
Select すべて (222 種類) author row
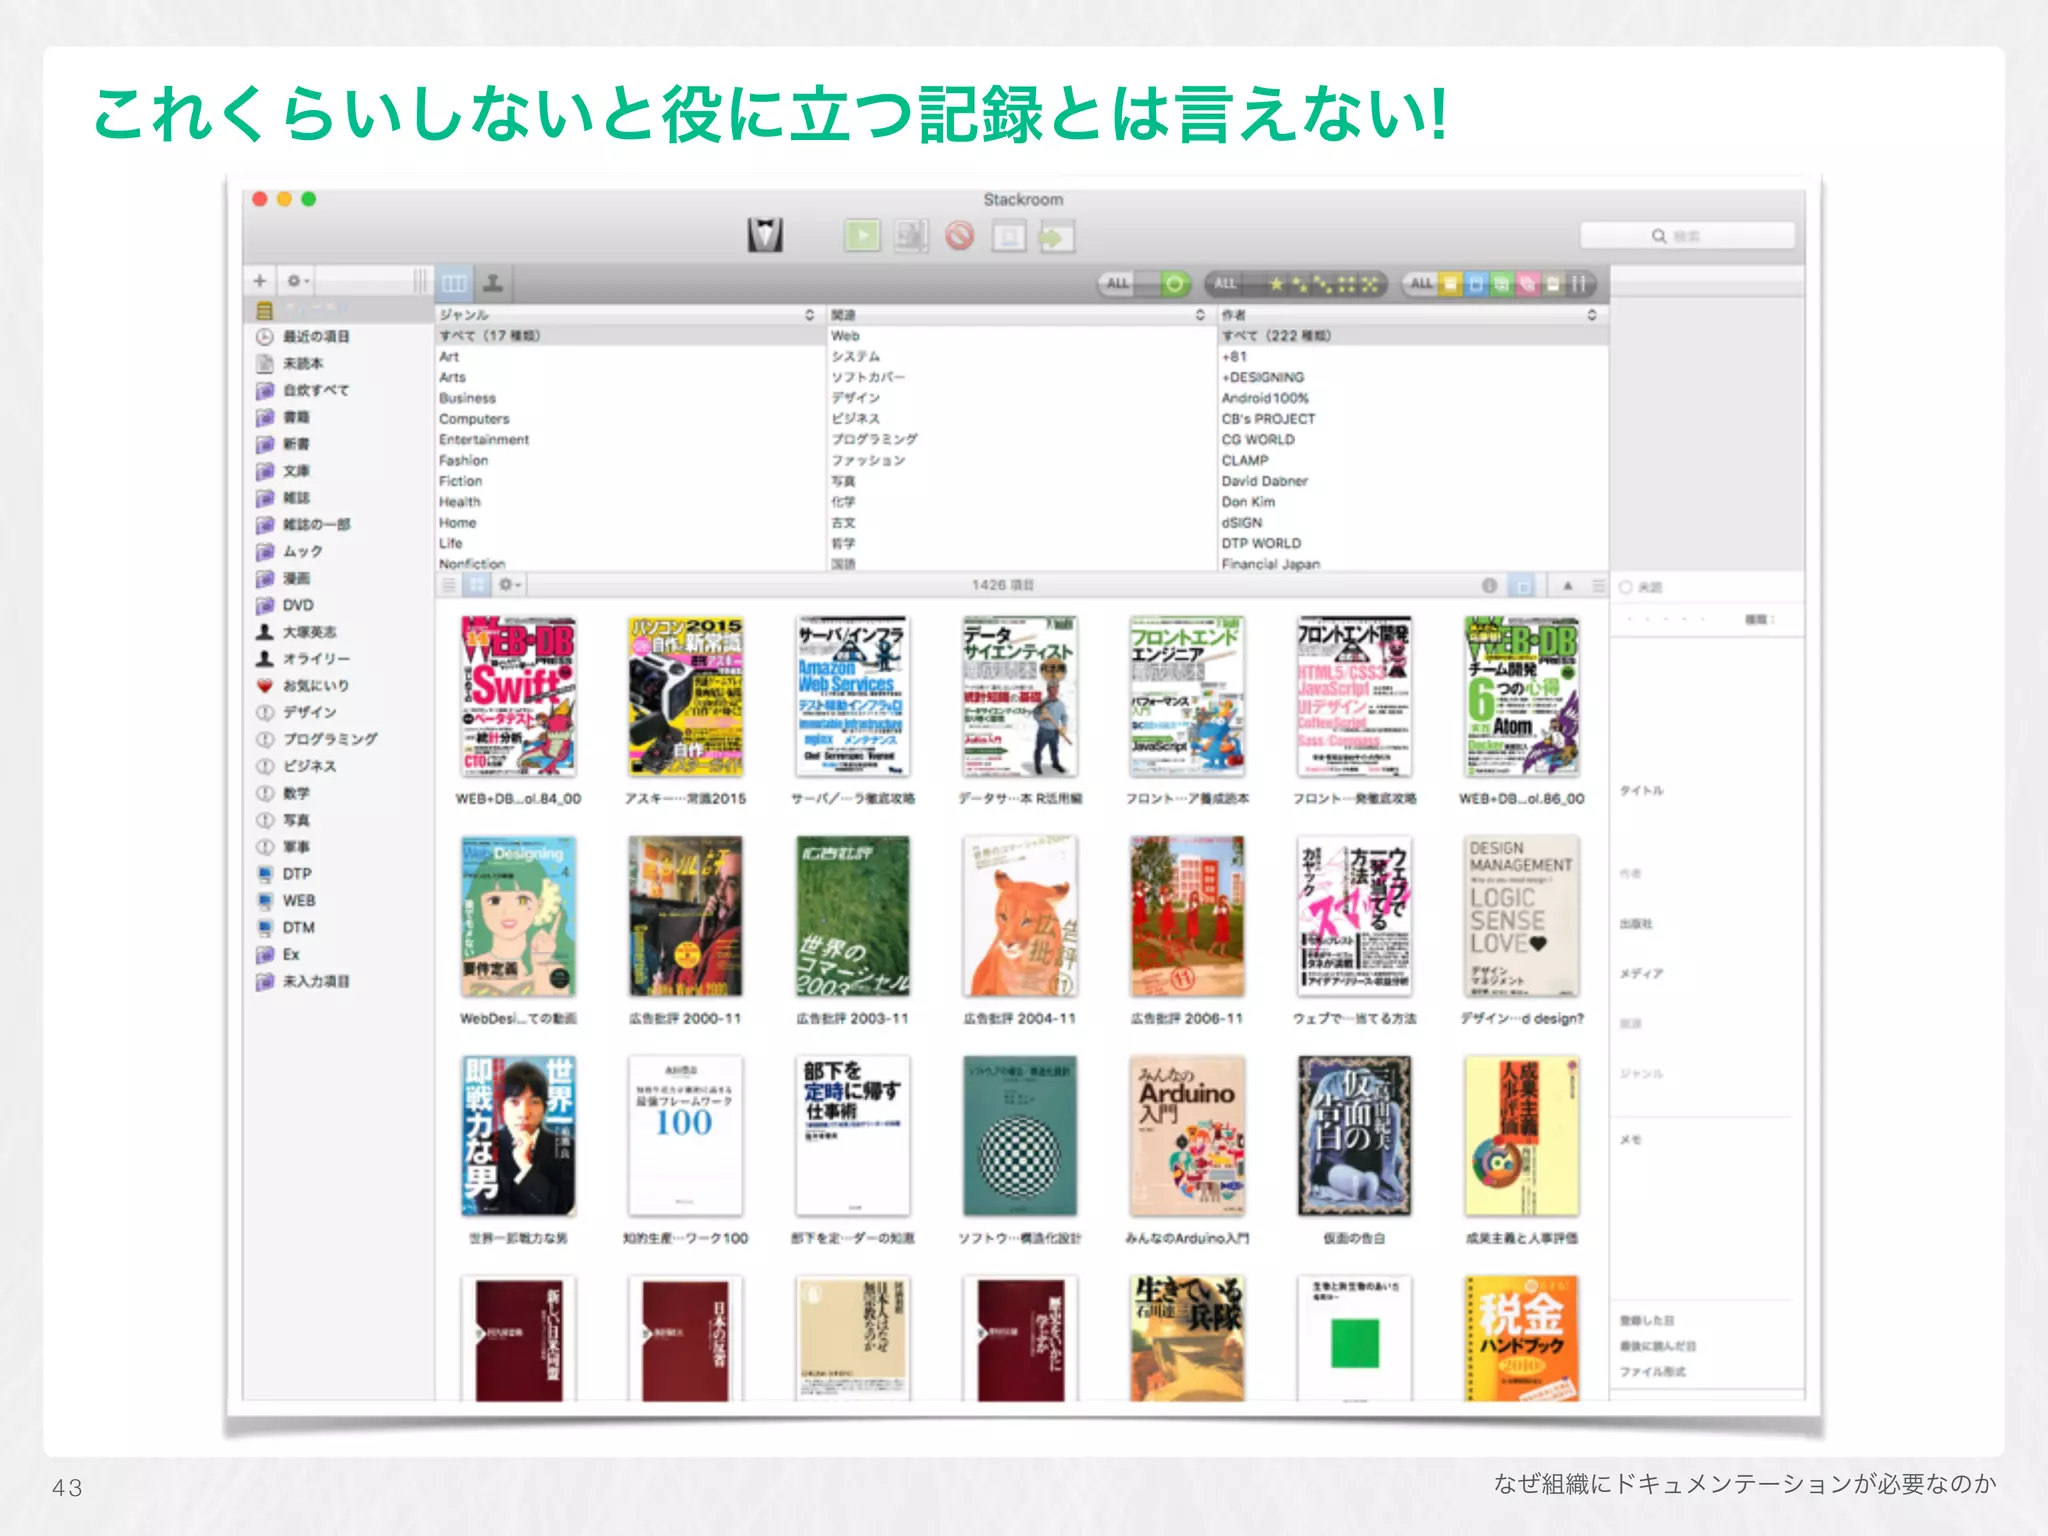click(1412, 336)
